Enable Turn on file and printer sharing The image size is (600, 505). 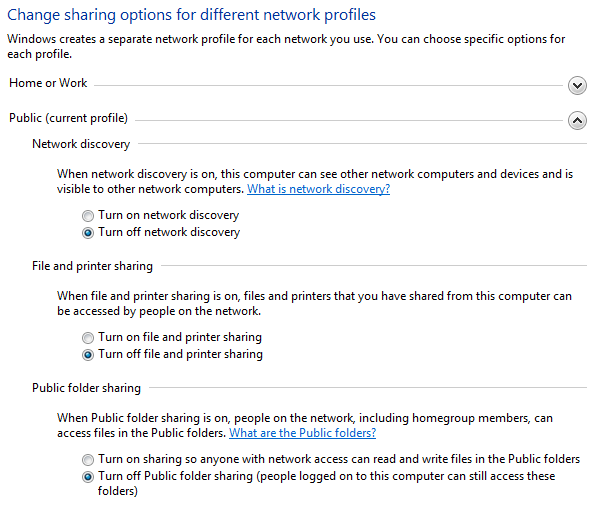coord(89,337)
